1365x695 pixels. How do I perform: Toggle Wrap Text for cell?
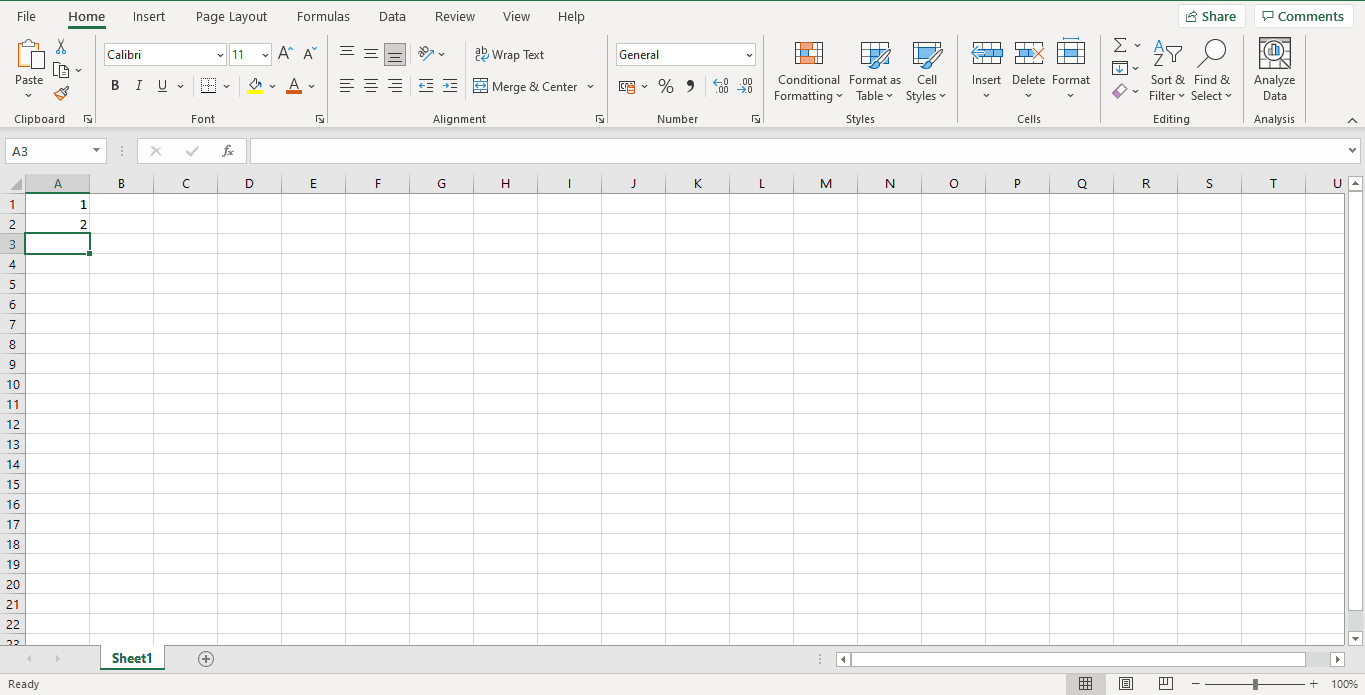(509, 55)
